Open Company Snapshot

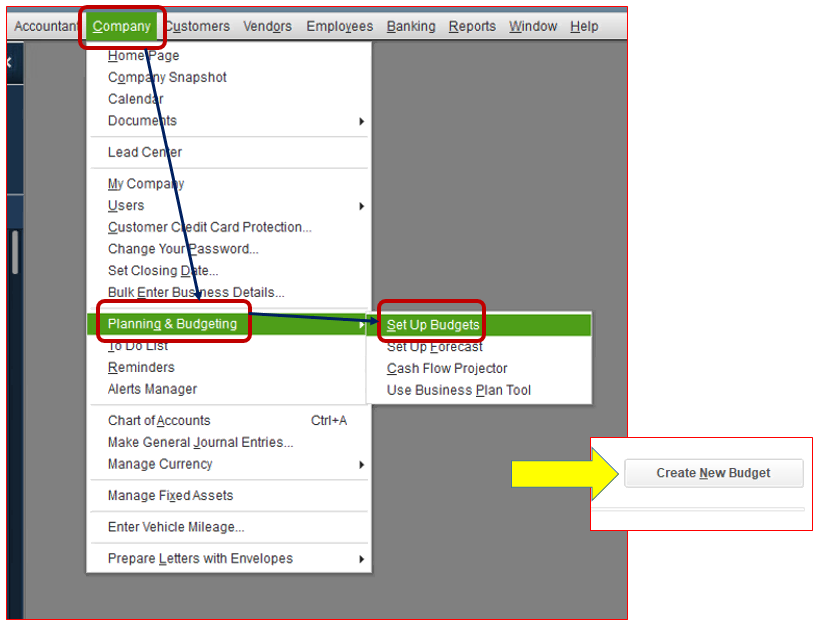(x=229, y=77)
